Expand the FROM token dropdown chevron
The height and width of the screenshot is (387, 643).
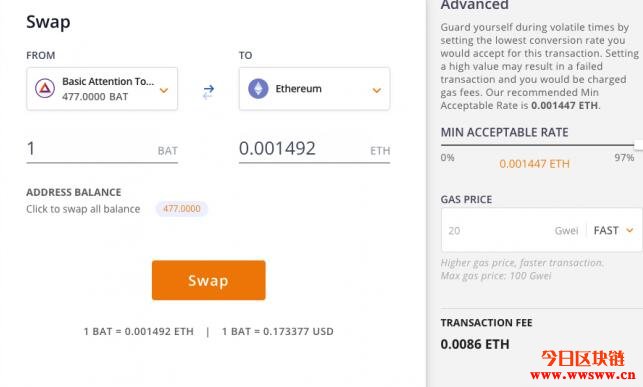(164, 90)
